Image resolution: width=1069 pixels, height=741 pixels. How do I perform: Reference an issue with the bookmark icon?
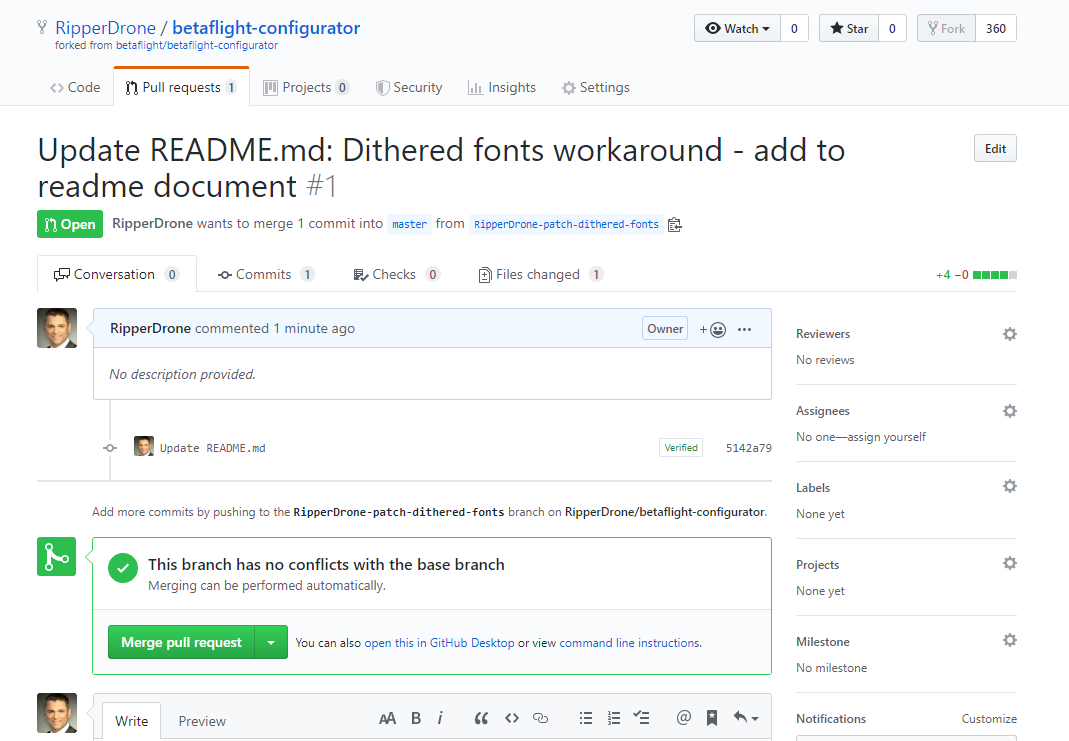(x=712, y=718)
